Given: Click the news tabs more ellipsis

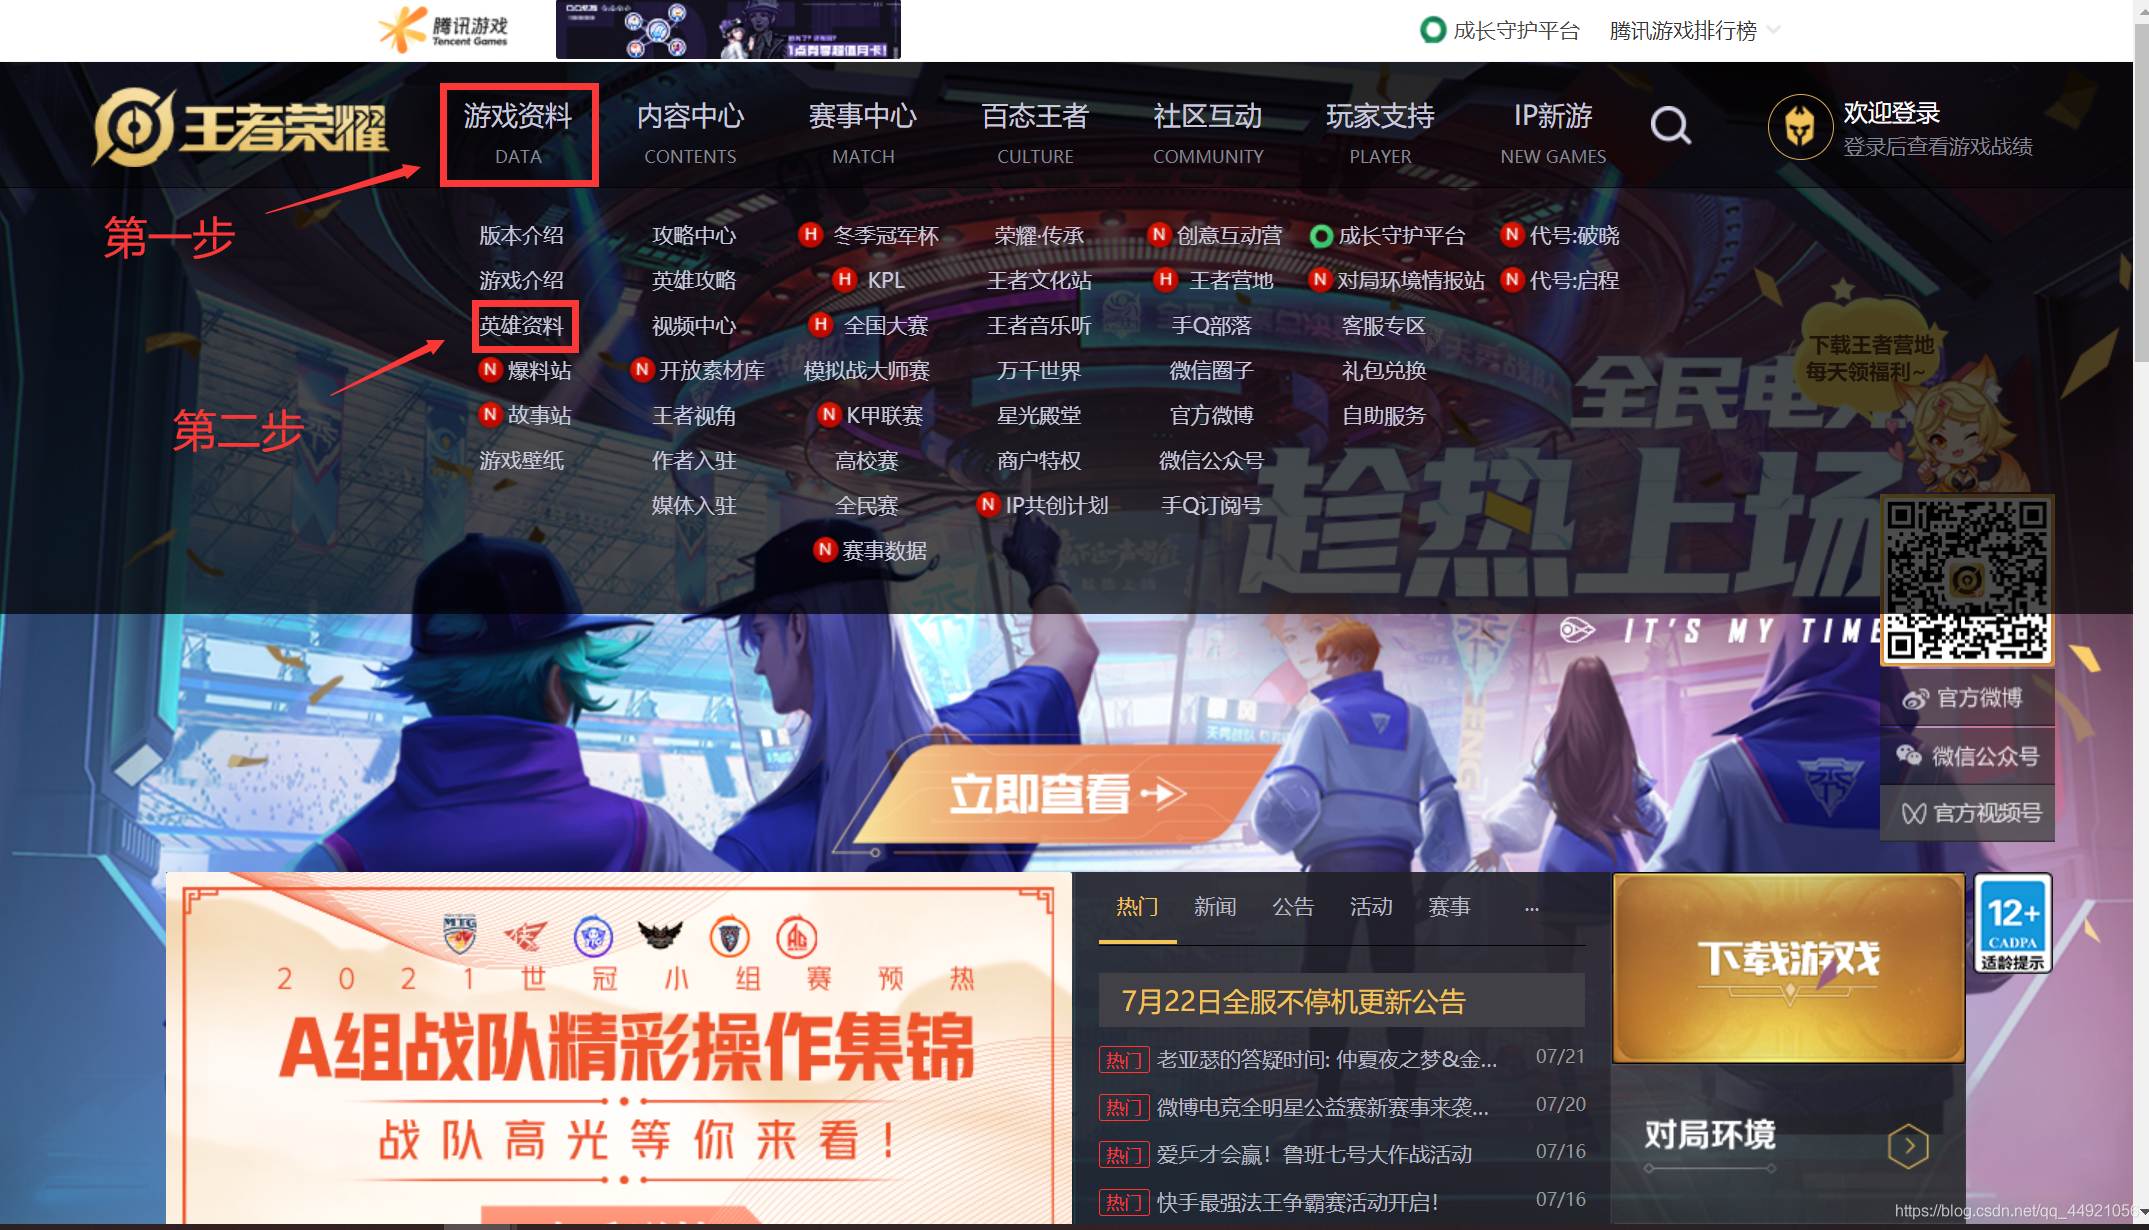Looking at the screenshot, I should pyautogui.click(x=1531, y=909).
